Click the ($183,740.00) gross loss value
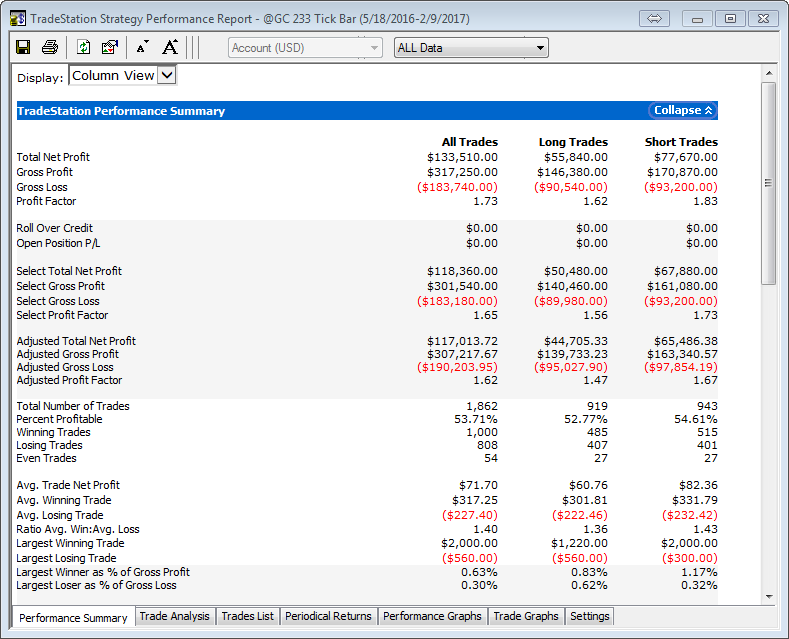The width and height of the screenshot is (789, 639). pos(457,187)
